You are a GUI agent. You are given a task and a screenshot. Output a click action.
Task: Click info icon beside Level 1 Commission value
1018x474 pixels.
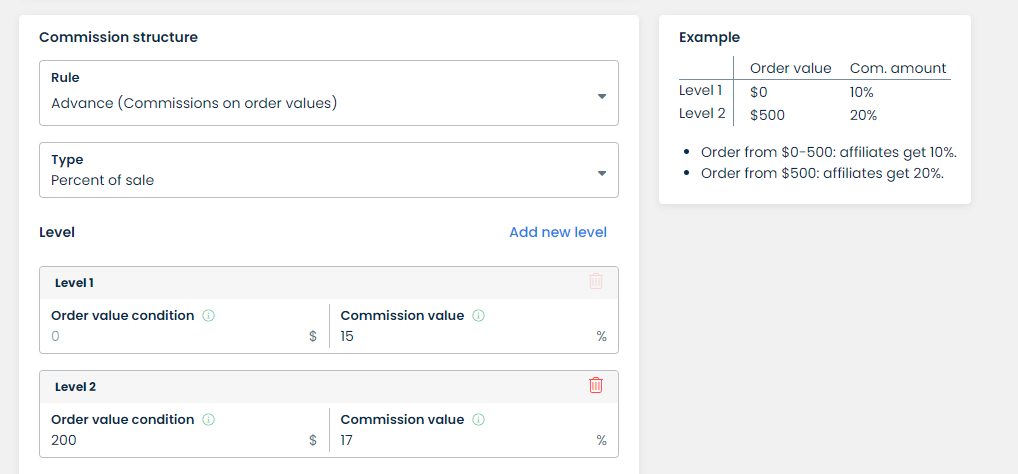[x=478, y=316]
